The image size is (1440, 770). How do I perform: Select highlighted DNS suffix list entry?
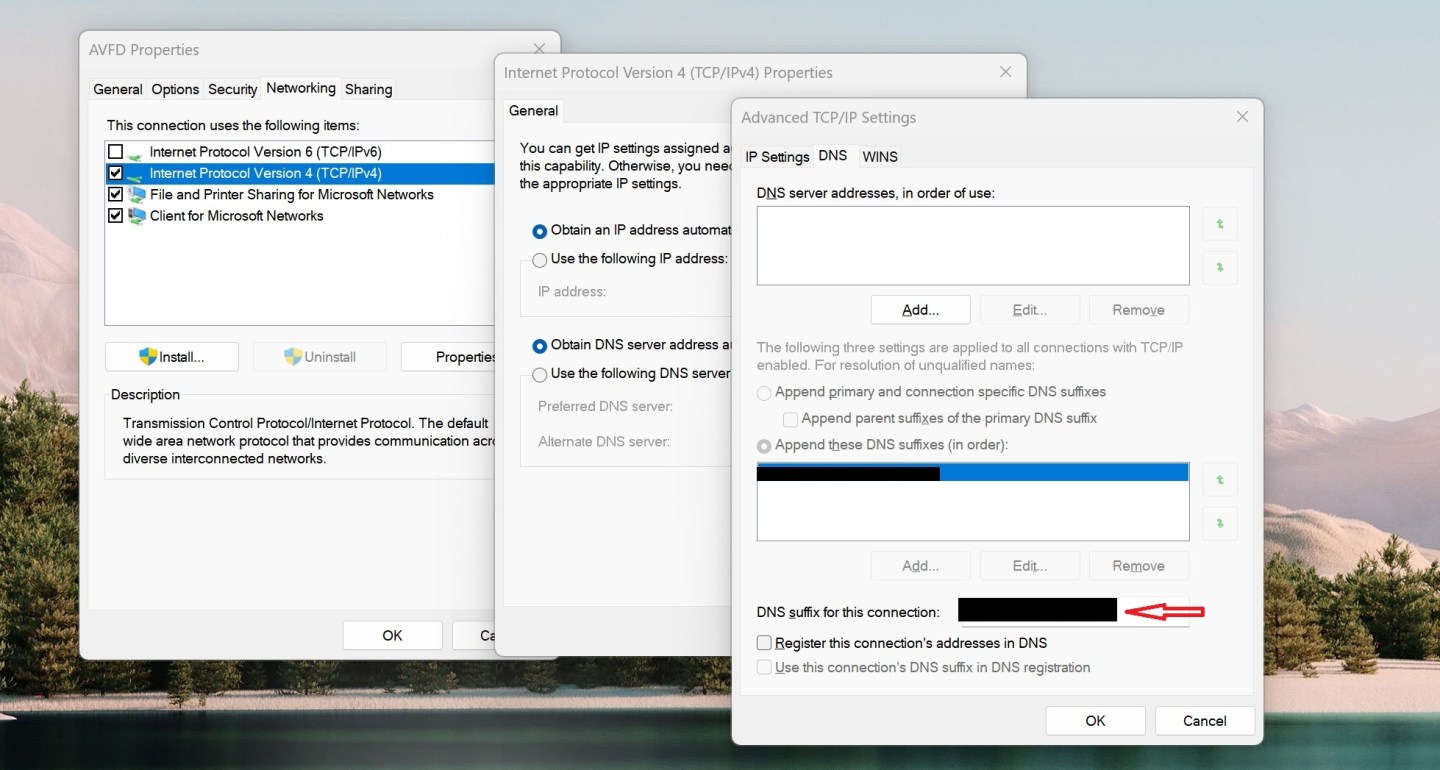[973, 472]
